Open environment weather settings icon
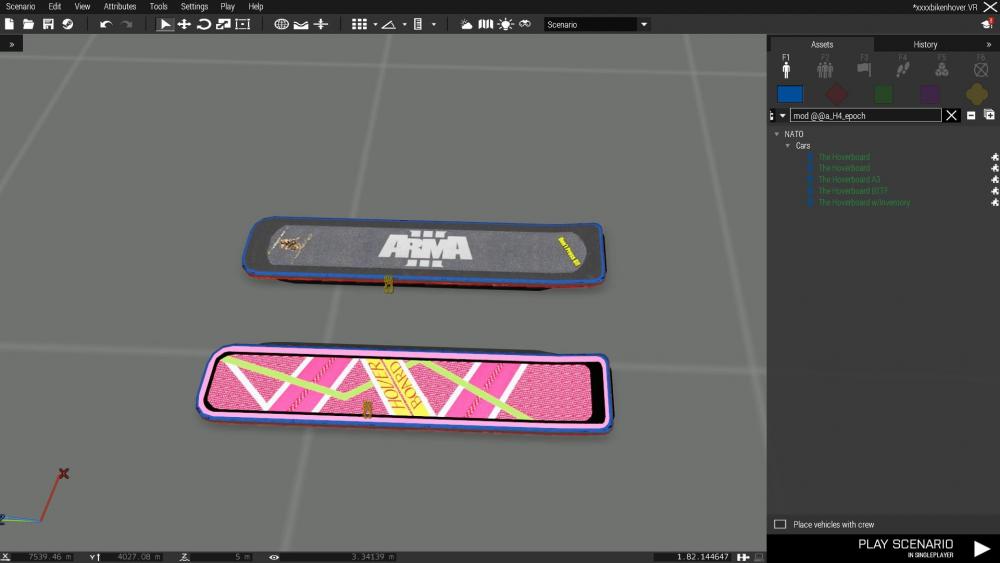The image size is (1000, 563). tap(466, 24)
